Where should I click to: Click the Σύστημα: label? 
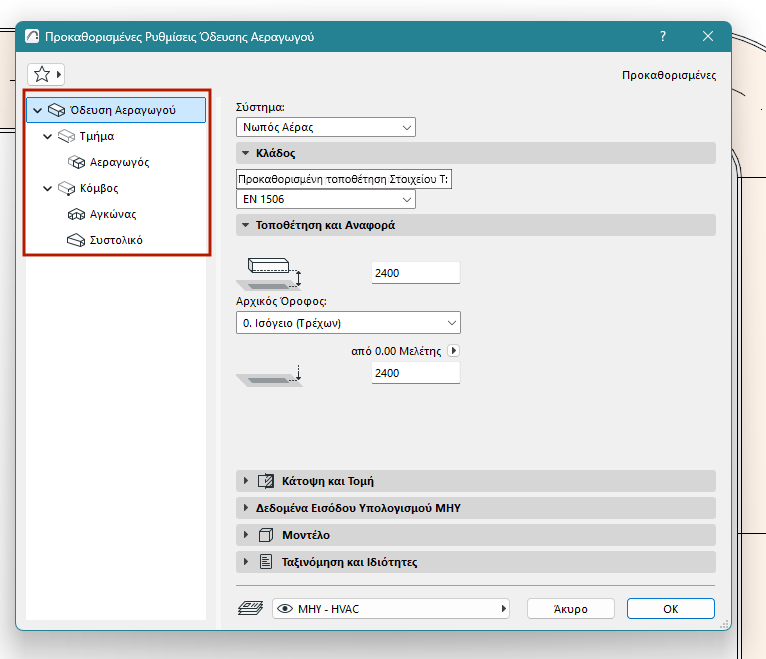point(260,107)
